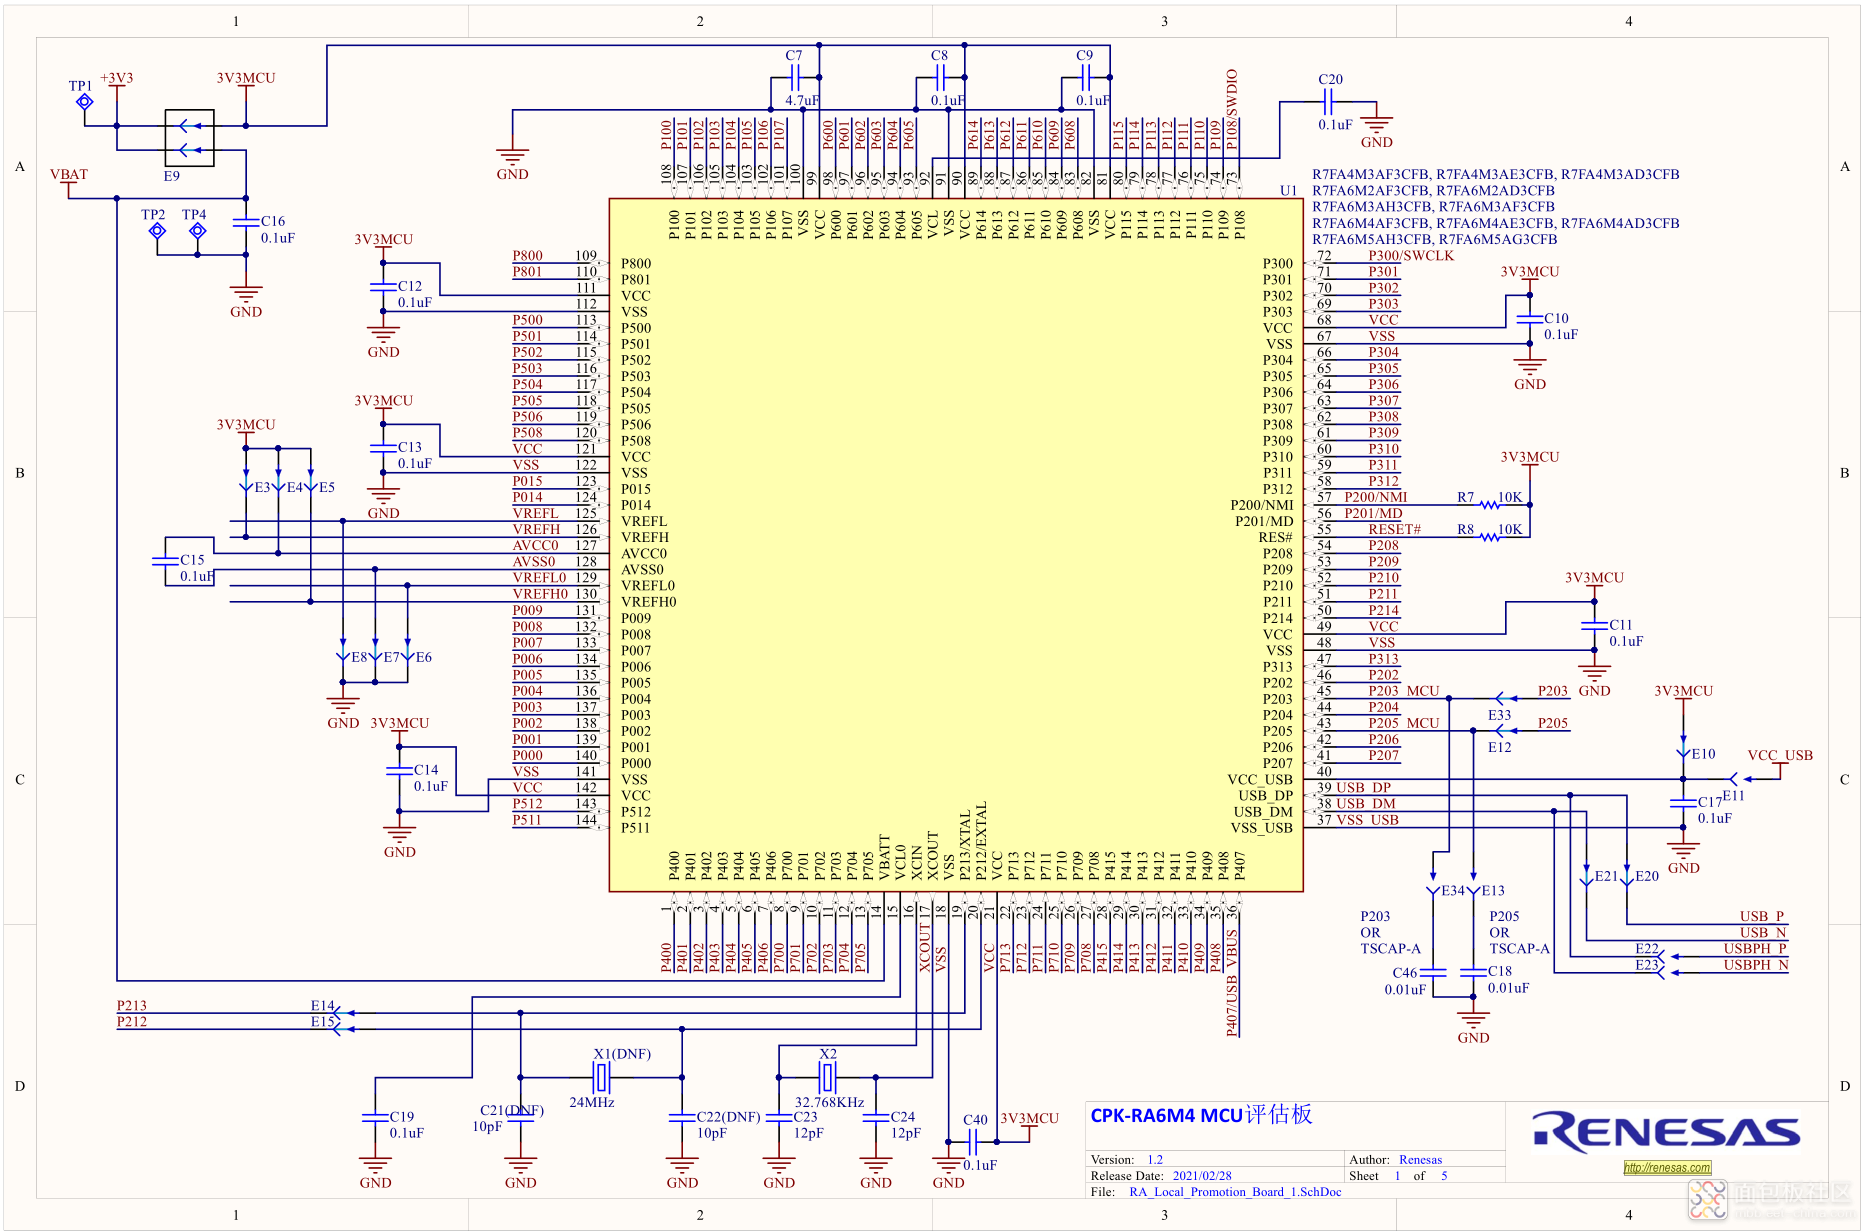The image size is (1866, 1231).
Task: Click the P201/MD net label
Action: [x=1373, y=513]
